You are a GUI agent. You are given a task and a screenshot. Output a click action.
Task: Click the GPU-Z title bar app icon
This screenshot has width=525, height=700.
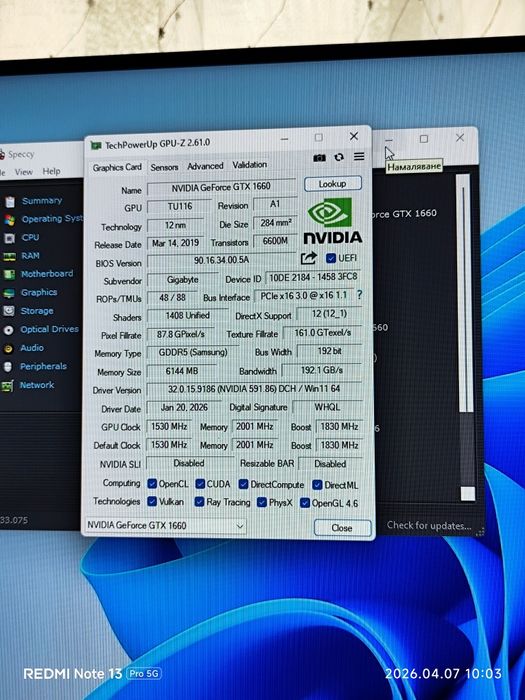pos(96,146)
